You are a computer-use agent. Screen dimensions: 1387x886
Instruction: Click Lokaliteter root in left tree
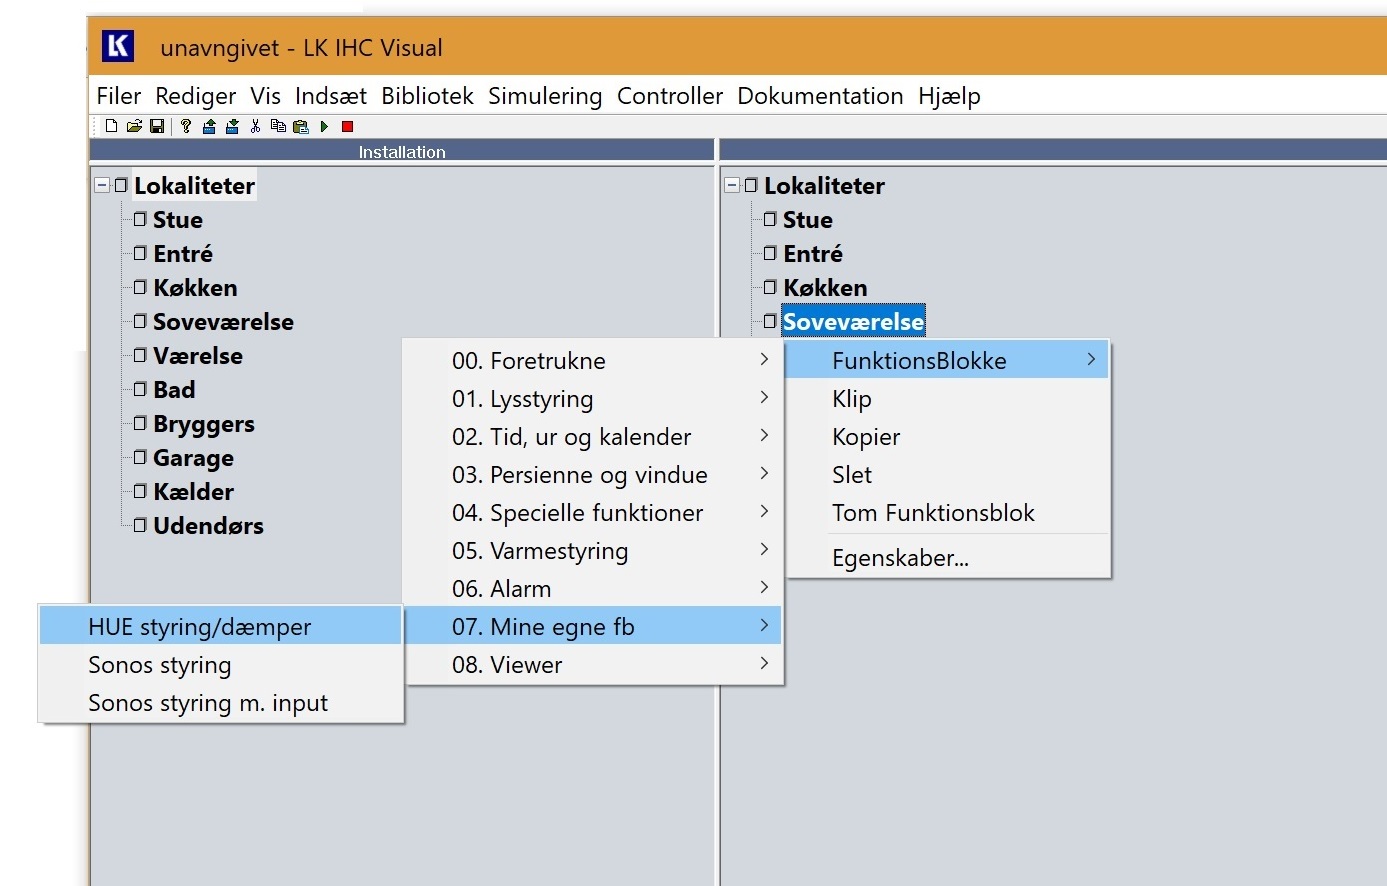tap(194, 186)
